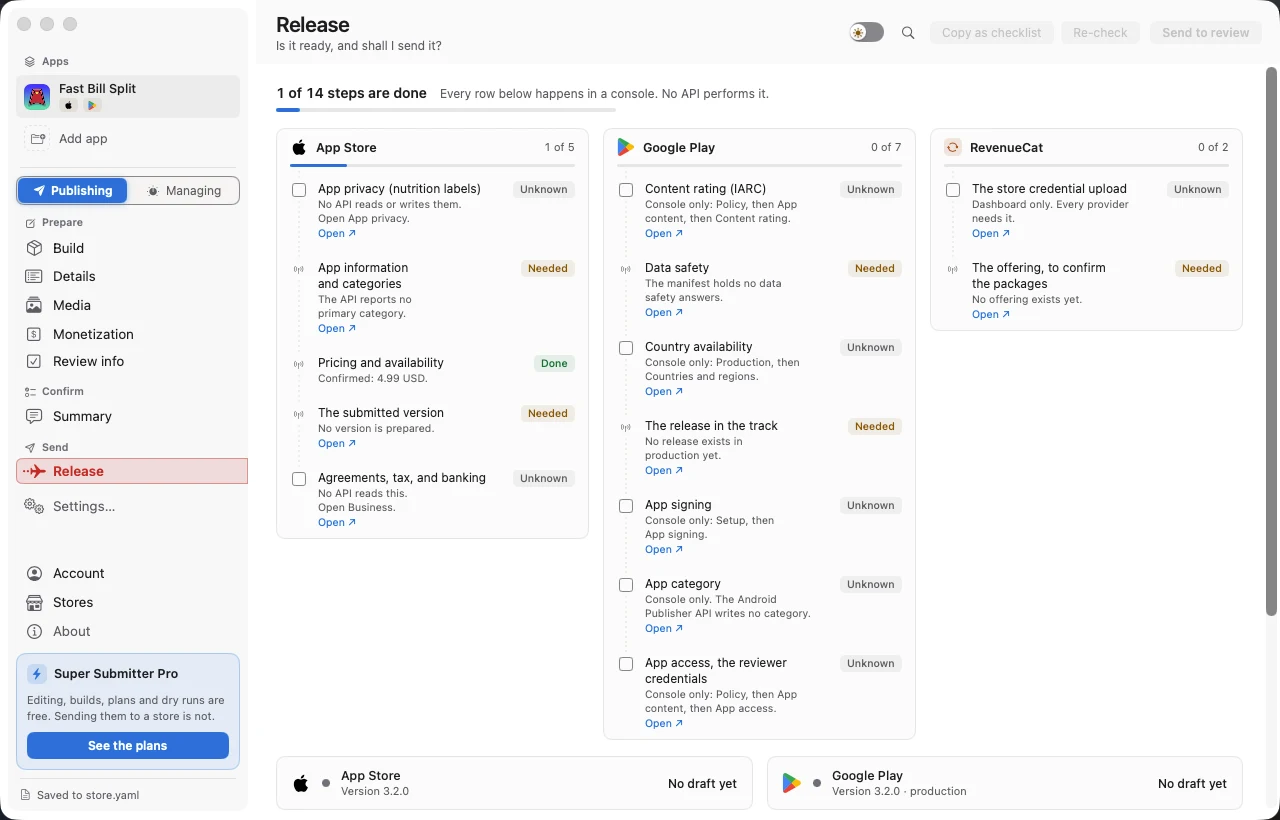The image size is (1280, 820).
Task: Check the Country availability box
Action: point(626,348)
